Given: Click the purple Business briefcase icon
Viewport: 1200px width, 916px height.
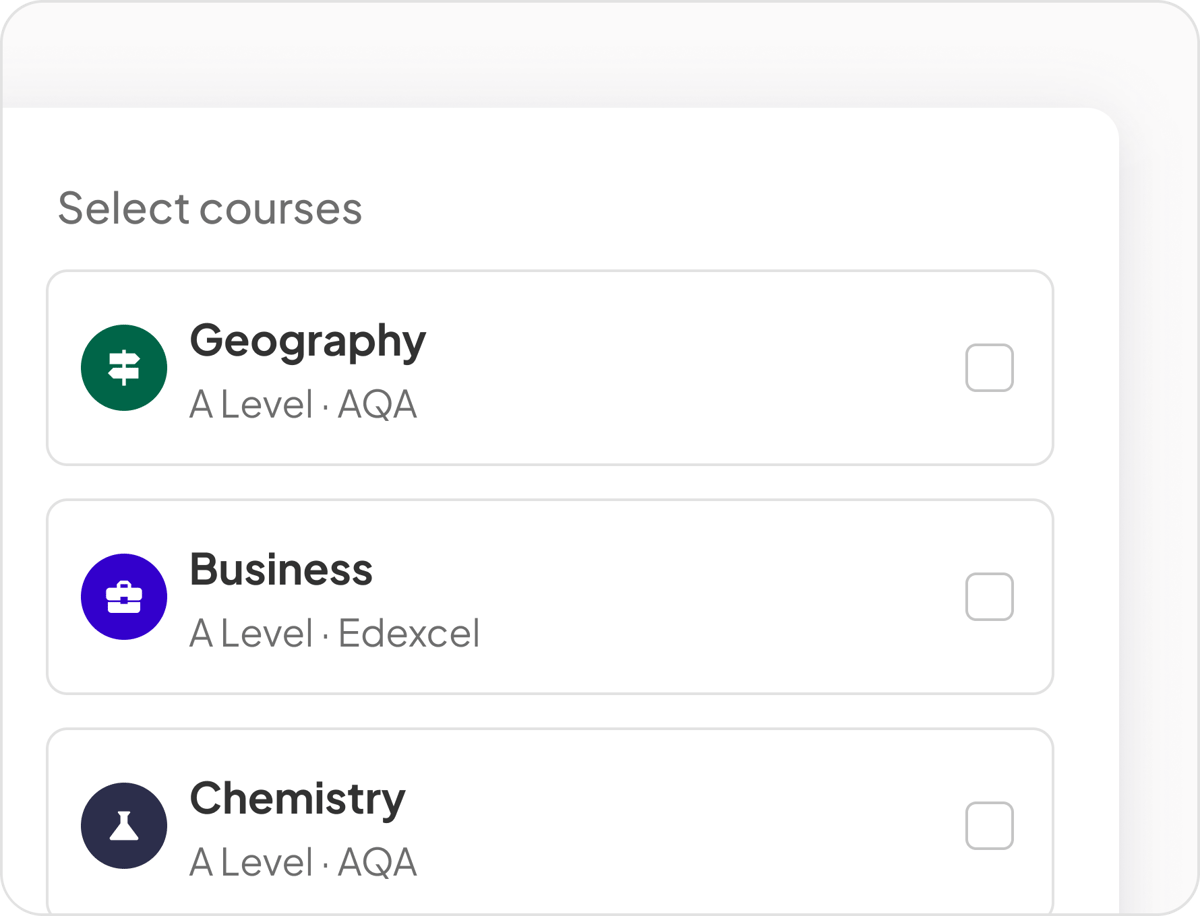Looking at the screenshot, I should [124, 597].
